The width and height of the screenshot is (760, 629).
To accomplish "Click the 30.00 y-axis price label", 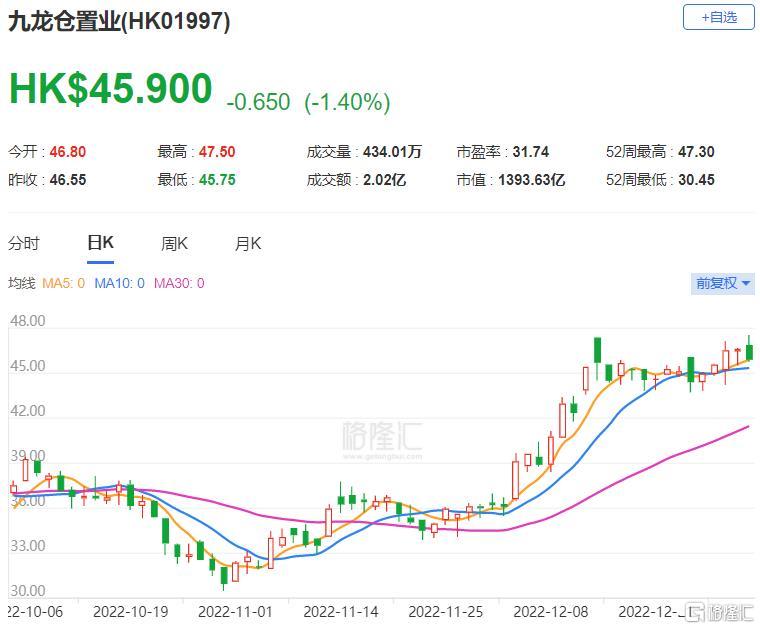I will 28,591.
